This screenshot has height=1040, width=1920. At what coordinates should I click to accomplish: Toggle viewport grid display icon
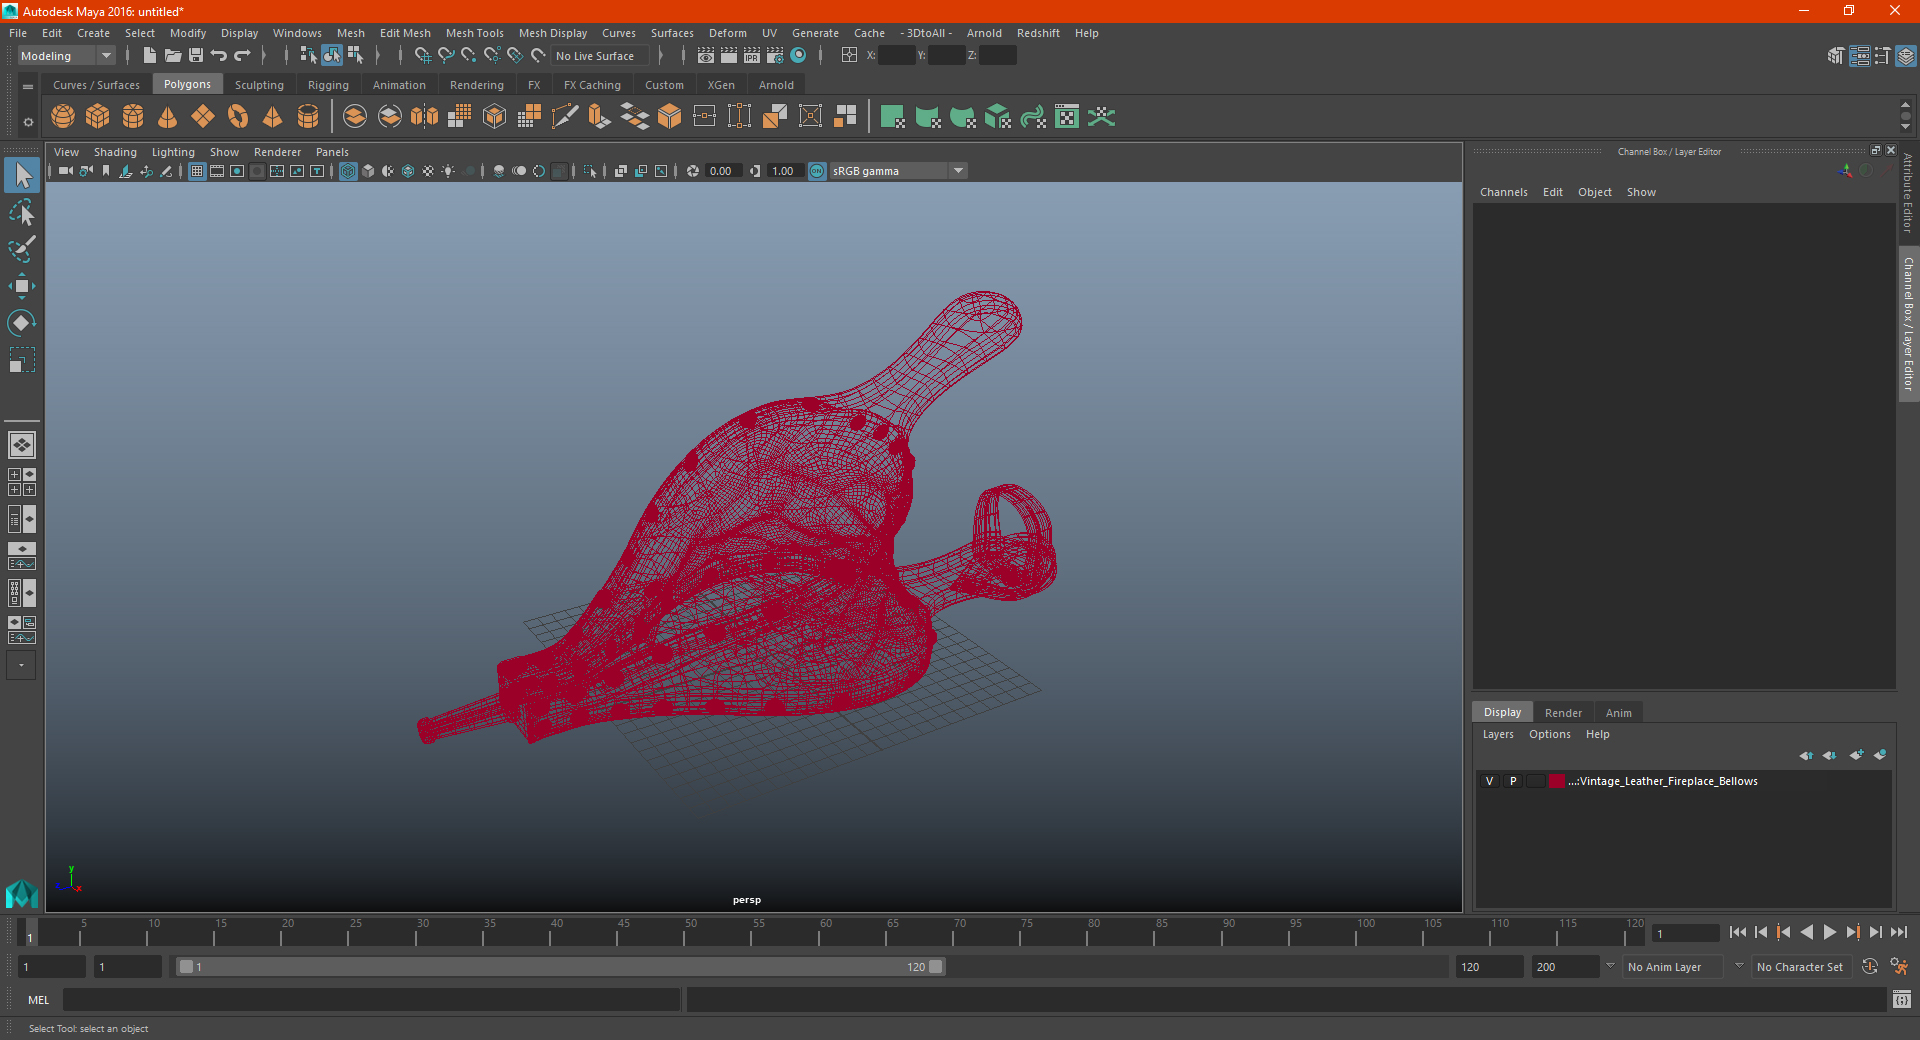tap(197, 171)
